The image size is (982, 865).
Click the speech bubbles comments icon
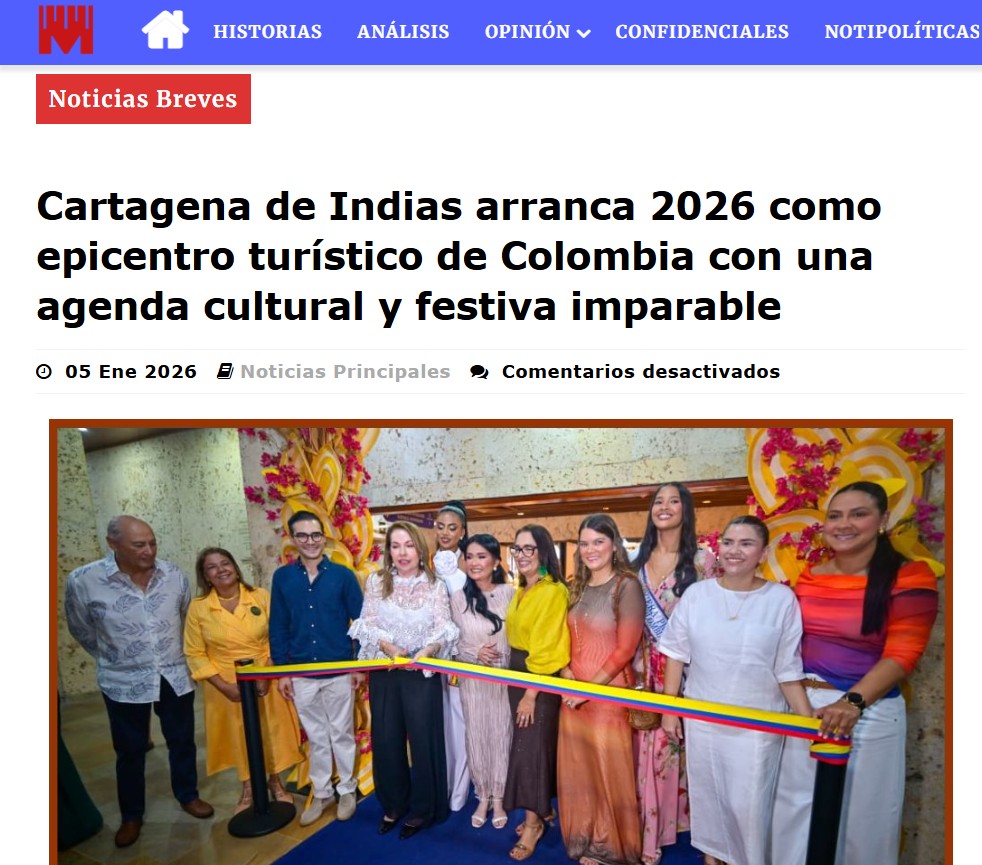[479, 372]
